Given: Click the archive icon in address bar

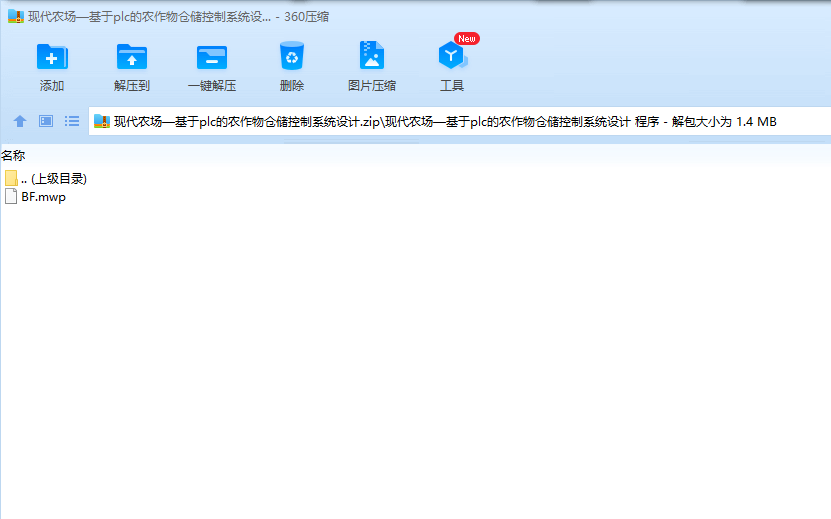Looking at the screenshot, I should pyautogui.click(x=102, y=121).
